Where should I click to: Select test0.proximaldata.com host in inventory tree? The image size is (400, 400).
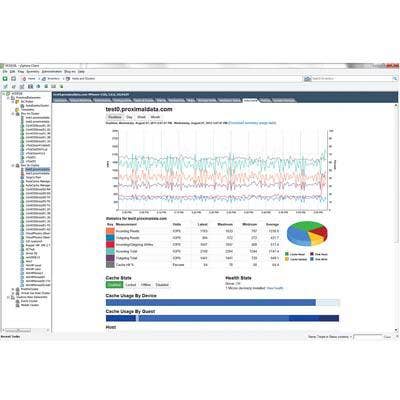(38, 169)
